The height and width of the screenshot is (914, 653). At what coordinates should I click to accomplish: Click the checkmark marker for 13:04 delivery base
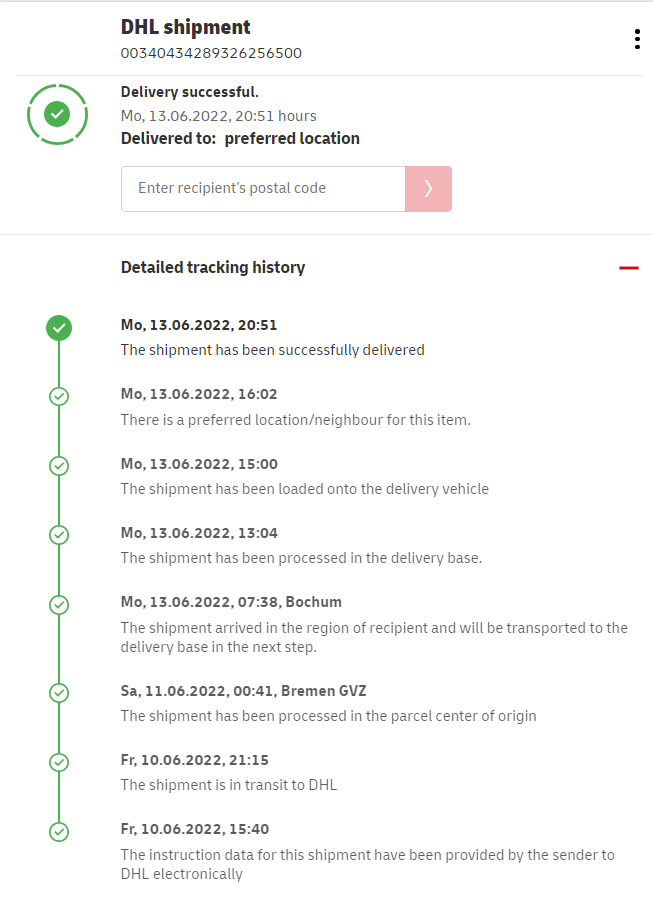tap(59, 535)
